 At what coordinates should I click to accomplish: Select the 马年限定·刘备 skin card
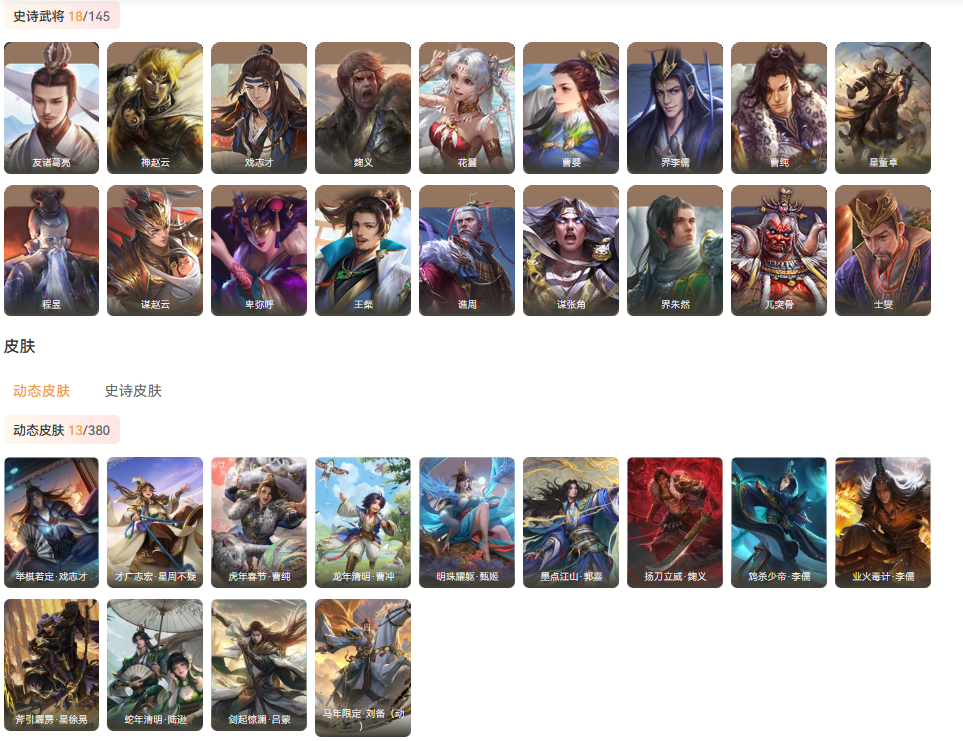pyautogui.click(x=363, y=668)
